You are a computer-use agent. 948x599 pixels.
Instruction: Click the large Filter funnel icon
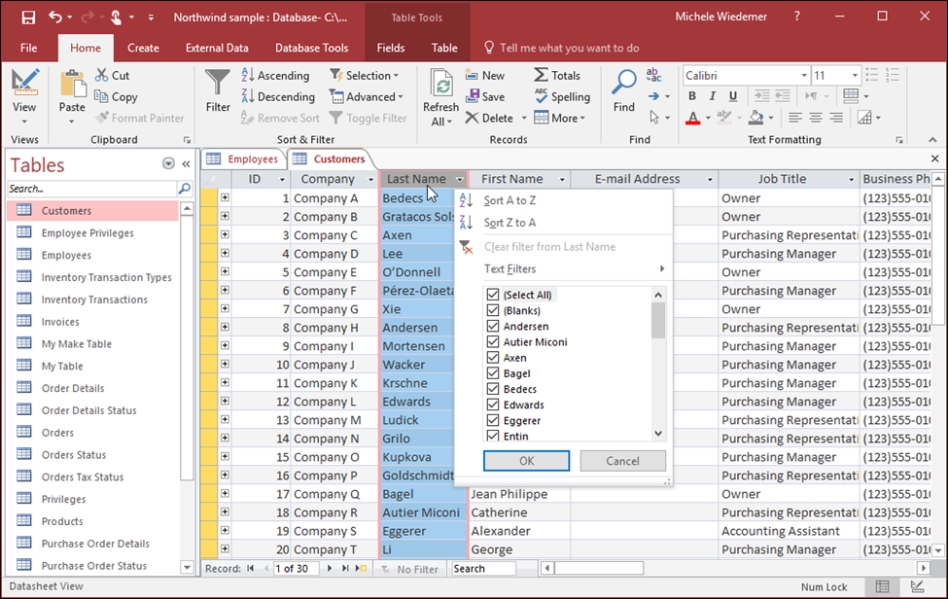tap(217, 83)
